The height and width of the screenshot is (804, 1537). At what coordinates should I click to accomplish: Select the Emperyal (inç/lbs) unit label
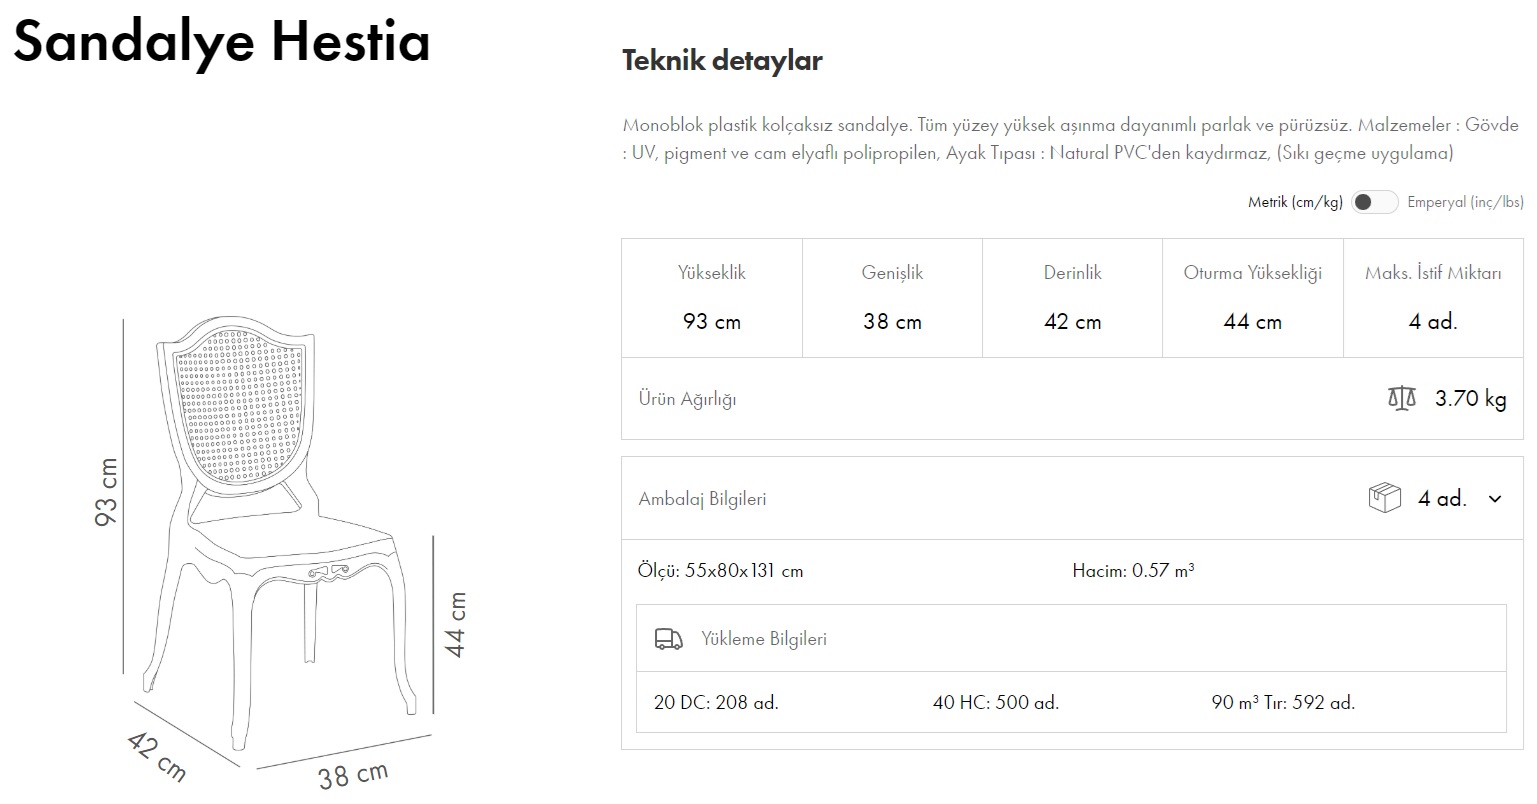pyautogui.click(x=1464, y=202)
